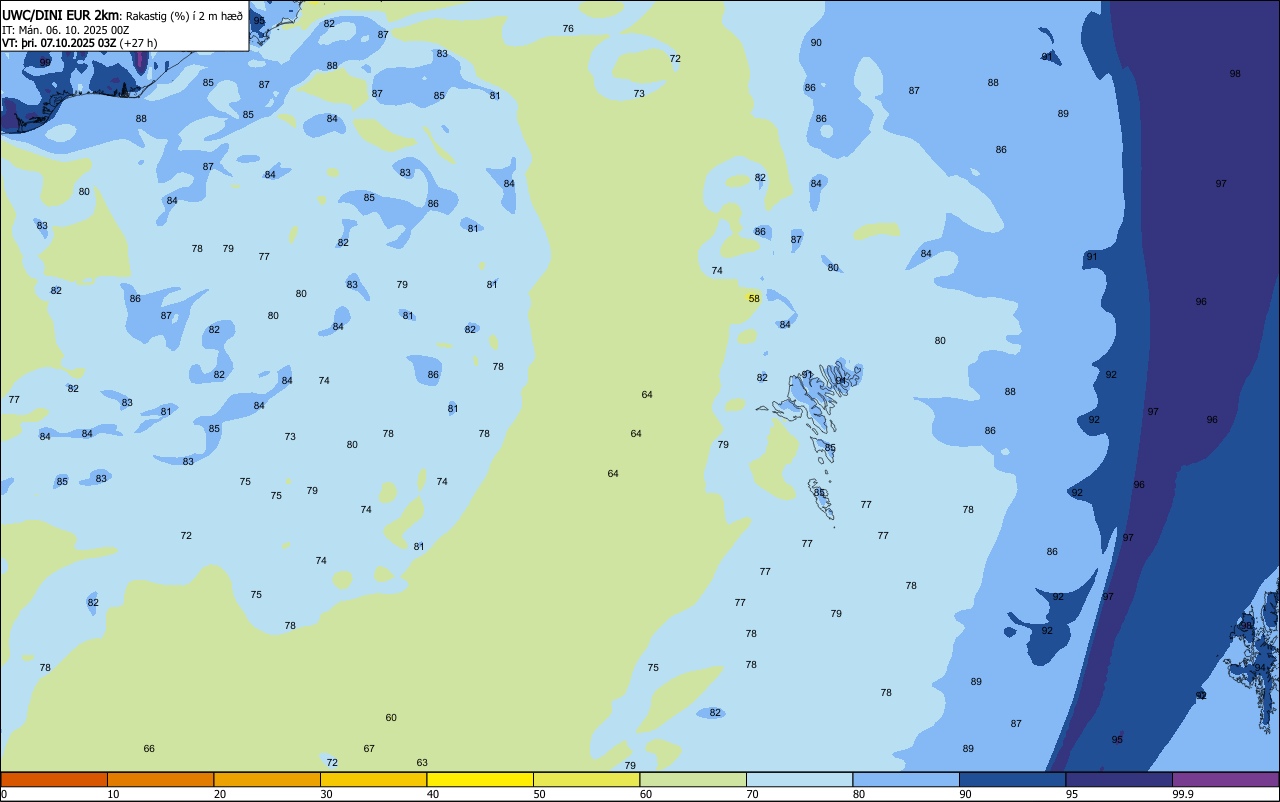Click the 20–30 amber legend swatch
The height and width of the screenshot is (802, 1280).
pyautogui.click(x=267, y=779)
